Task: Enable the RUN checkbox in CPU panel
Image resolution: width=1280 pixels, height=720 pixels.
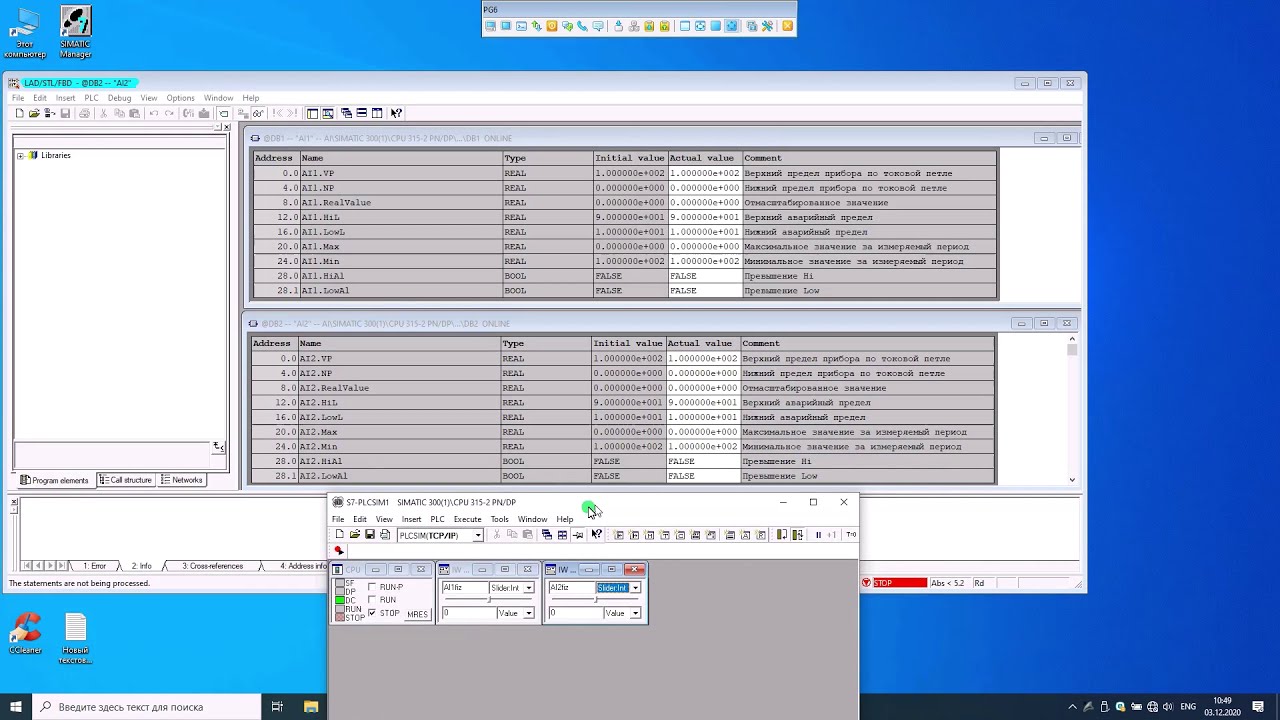Action: pyautogui.click(x=373, y=600)
